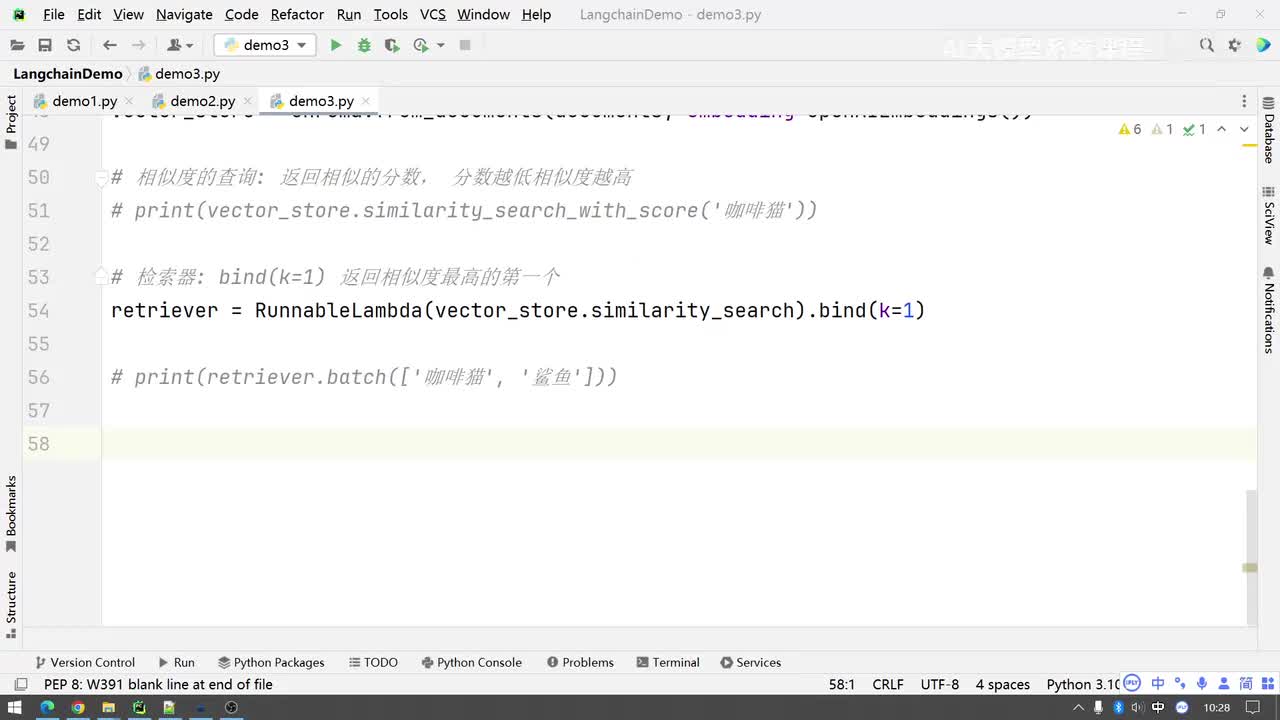Toggle the Database tool window
The image size is (1280, 720).
click(1269, 130)
